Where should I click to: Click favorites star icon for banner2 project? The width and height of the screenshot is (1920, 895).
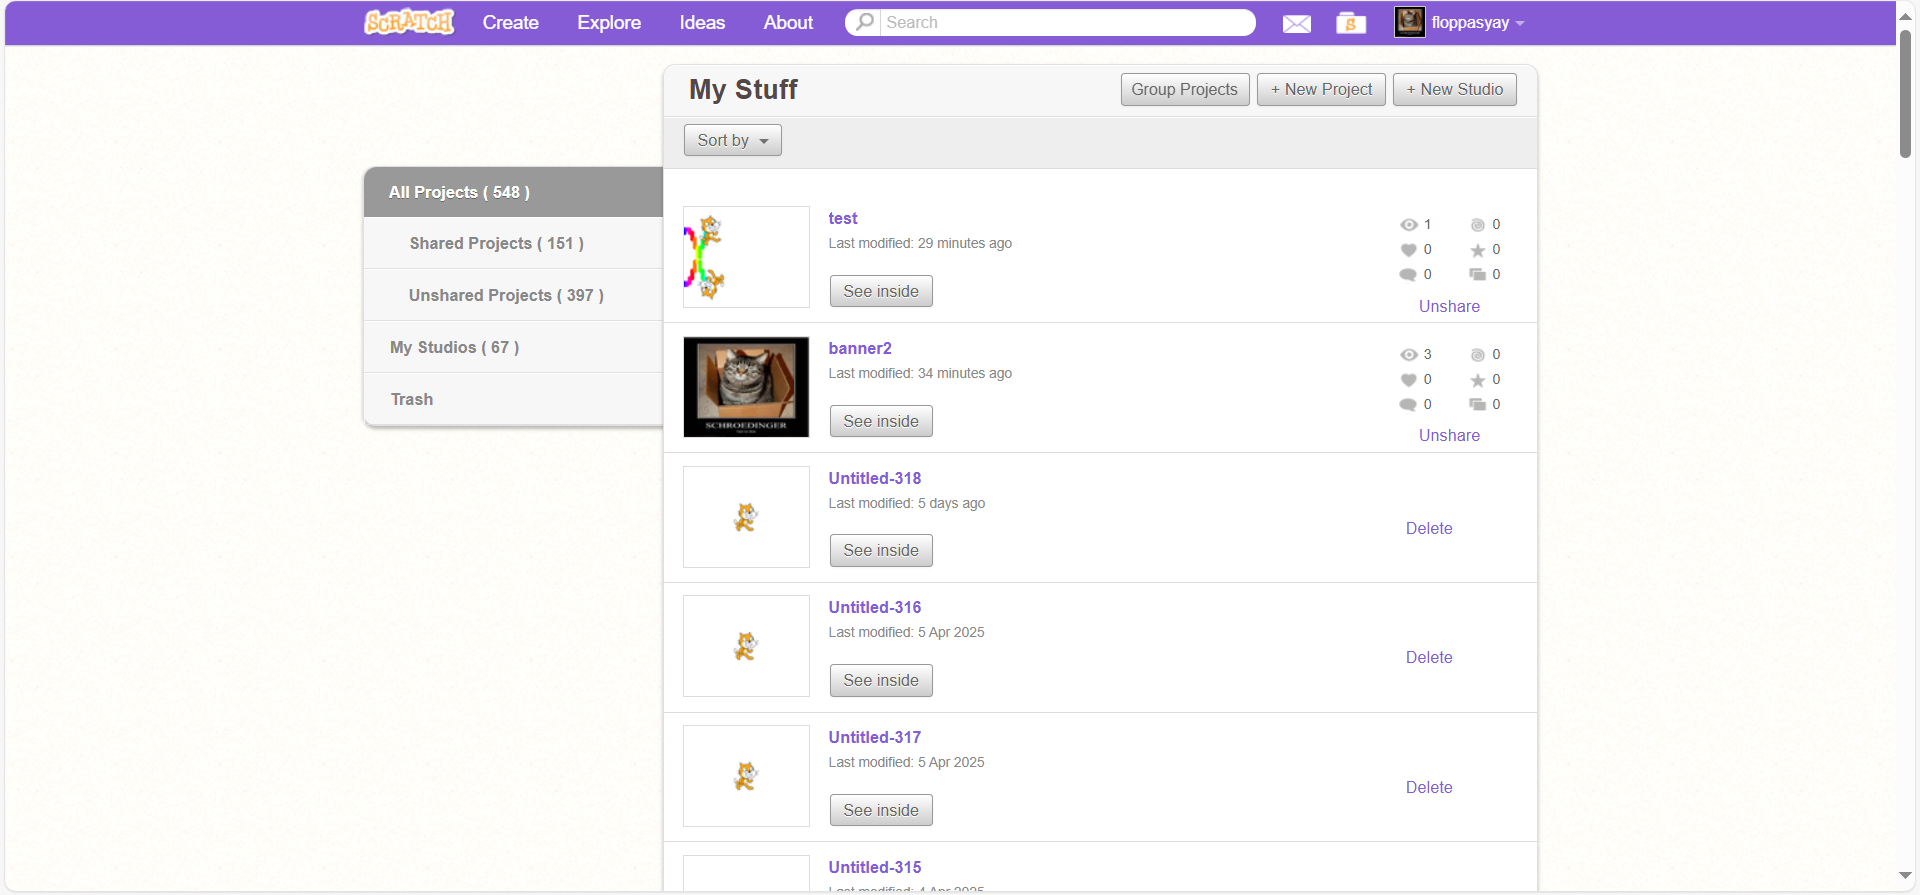(x=1477, y=380)
